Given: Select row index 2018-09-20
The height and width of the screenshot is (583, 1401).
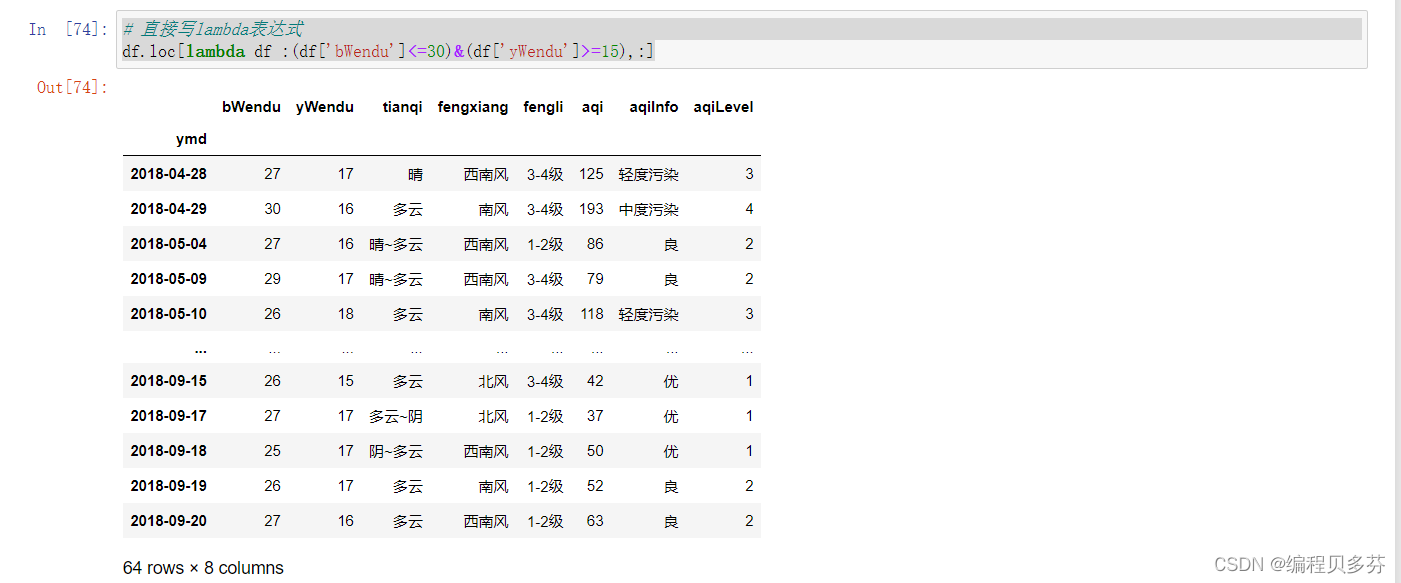Looking at the screenshot, I should click(169, 521).
